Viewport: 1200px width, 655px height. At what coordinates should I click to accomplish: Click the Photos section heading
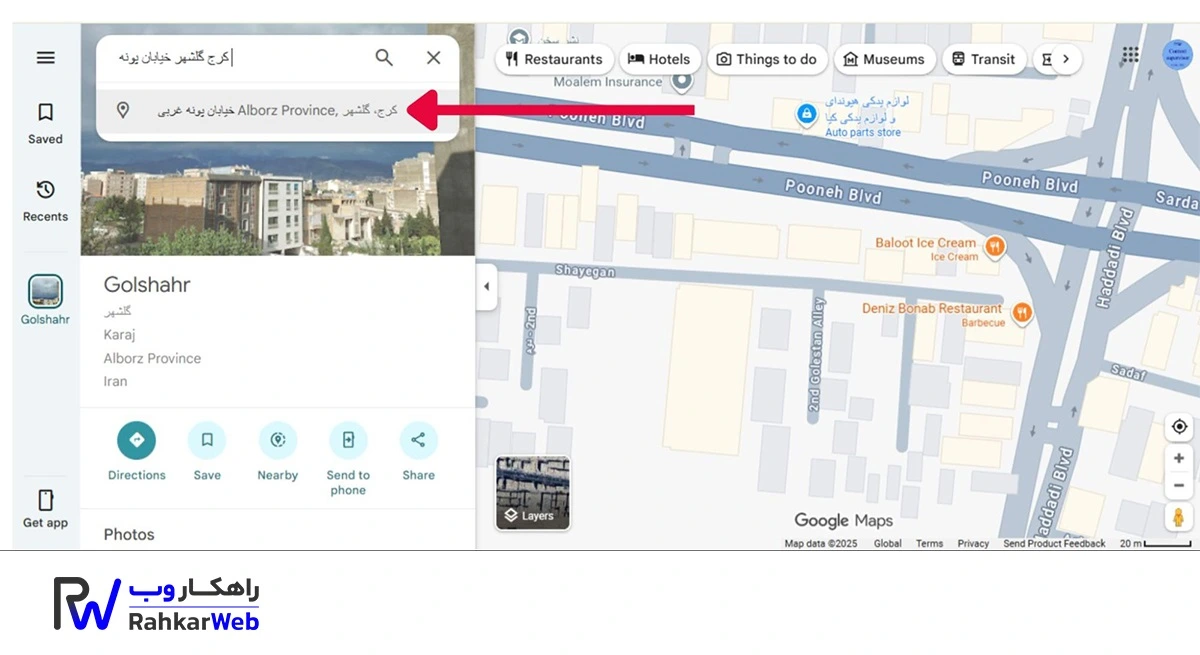click(x=129, y=534)
